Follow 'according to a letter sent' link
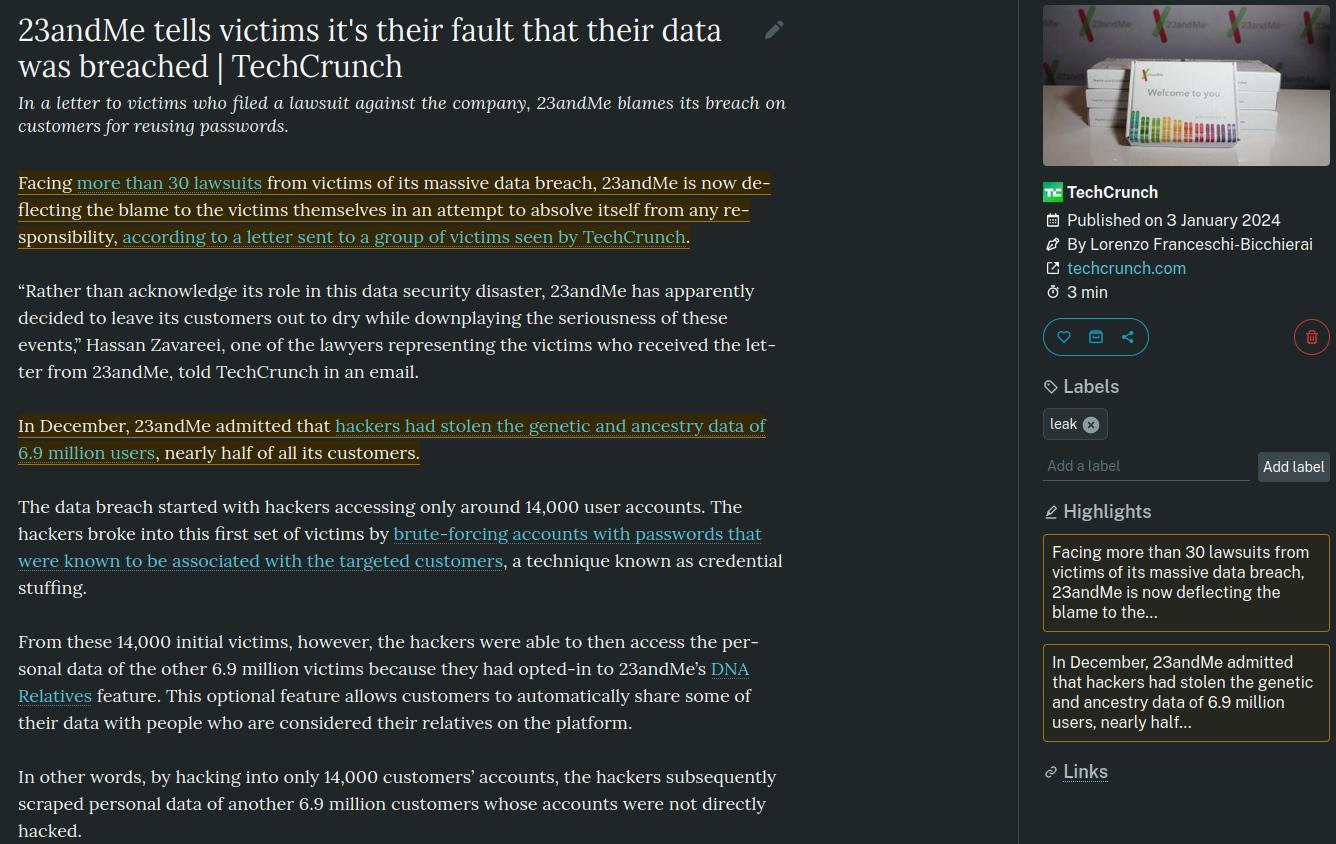 coord(404,237)
